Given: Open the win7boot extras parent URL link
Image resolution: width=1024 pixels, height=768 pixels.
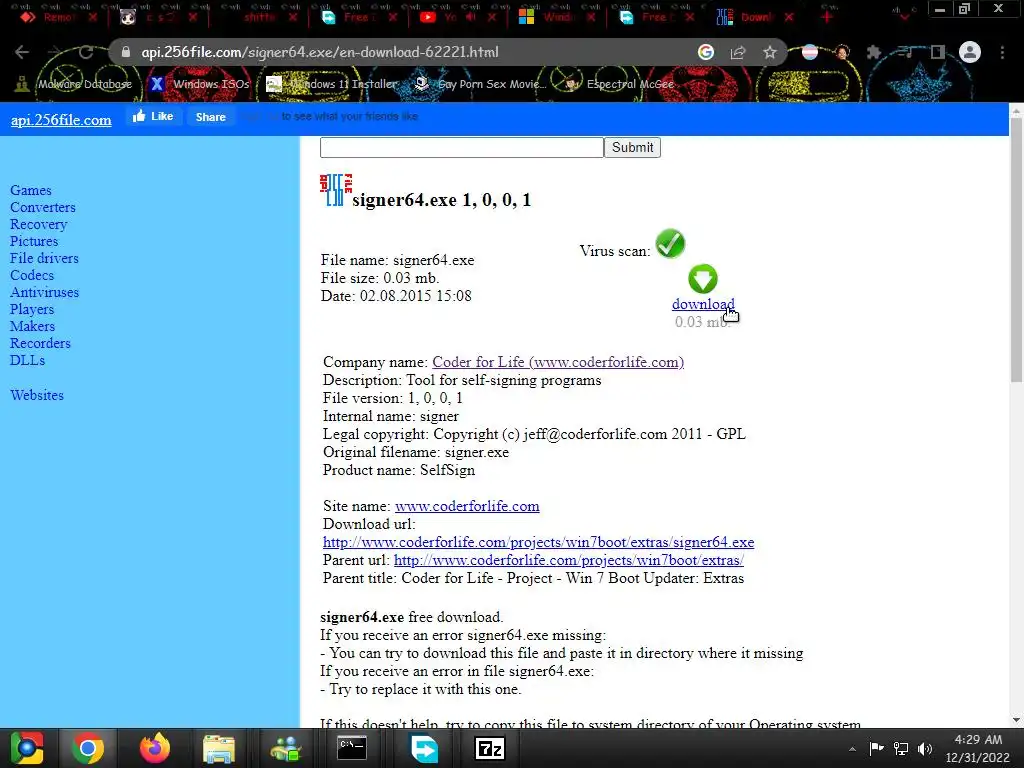Looking at the screenshot, I should [x=569, y=560].
